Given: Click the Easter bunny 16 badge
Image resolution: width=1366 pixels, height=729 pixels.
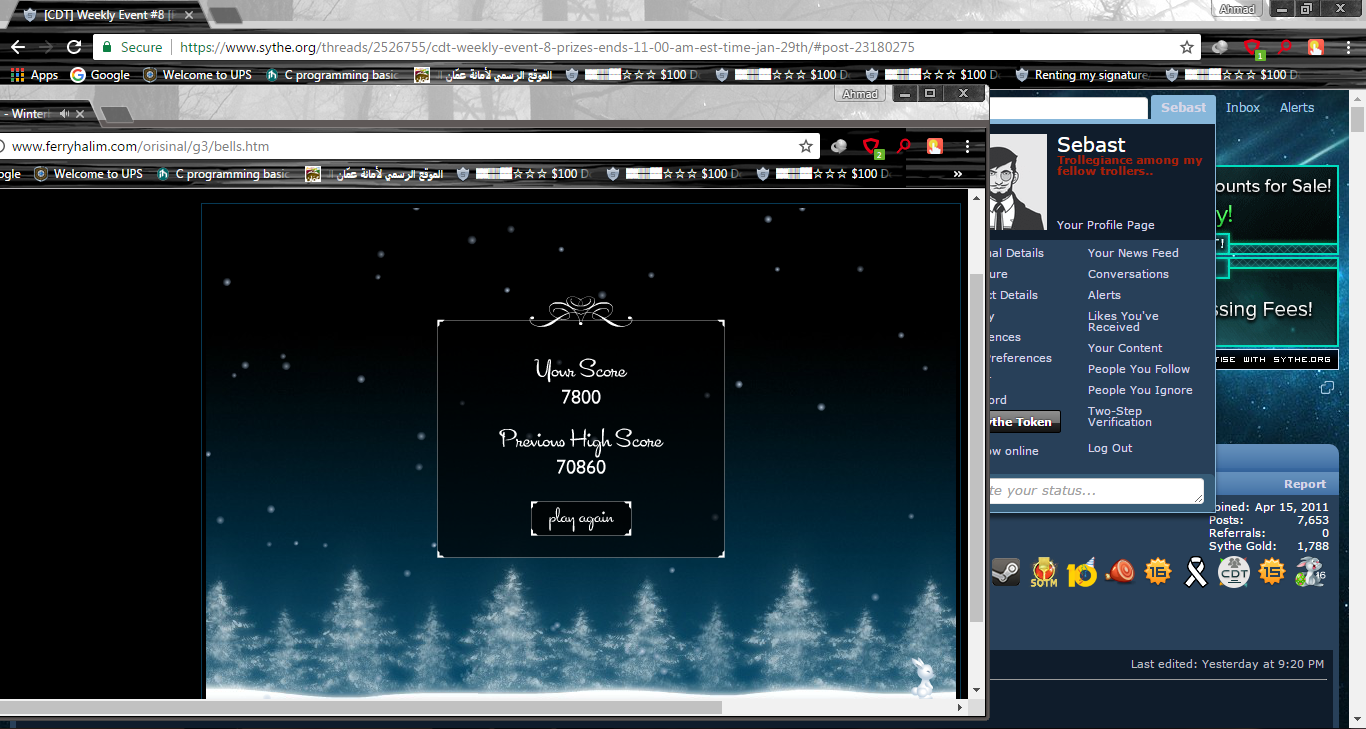Looking at the screenshot, I should pos(1309,572).
